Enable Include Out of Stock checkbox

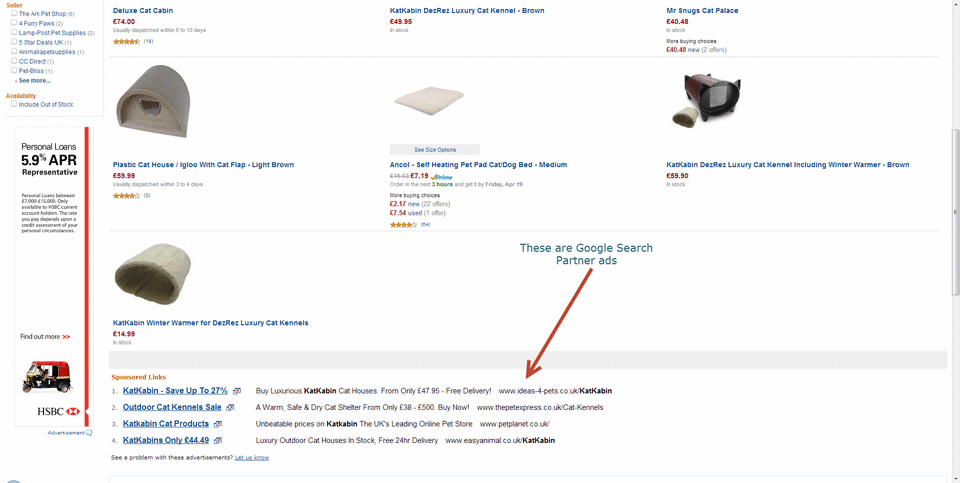(14, 104)
